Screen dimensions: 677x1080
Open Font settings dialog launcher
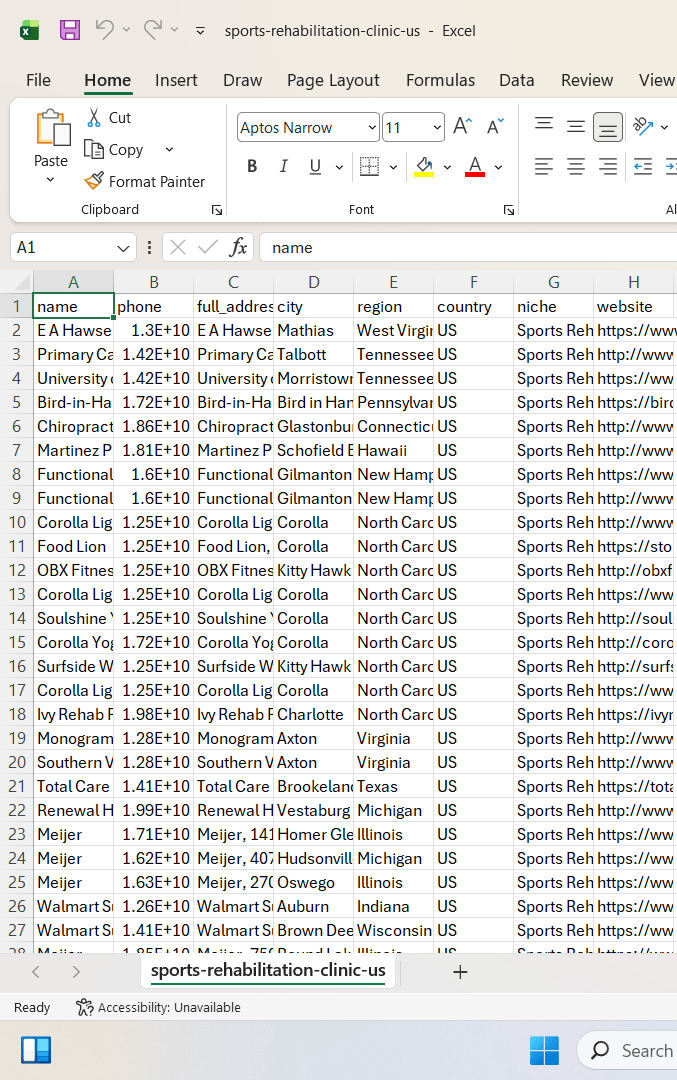pyautogui.click(x=509, y=210)
